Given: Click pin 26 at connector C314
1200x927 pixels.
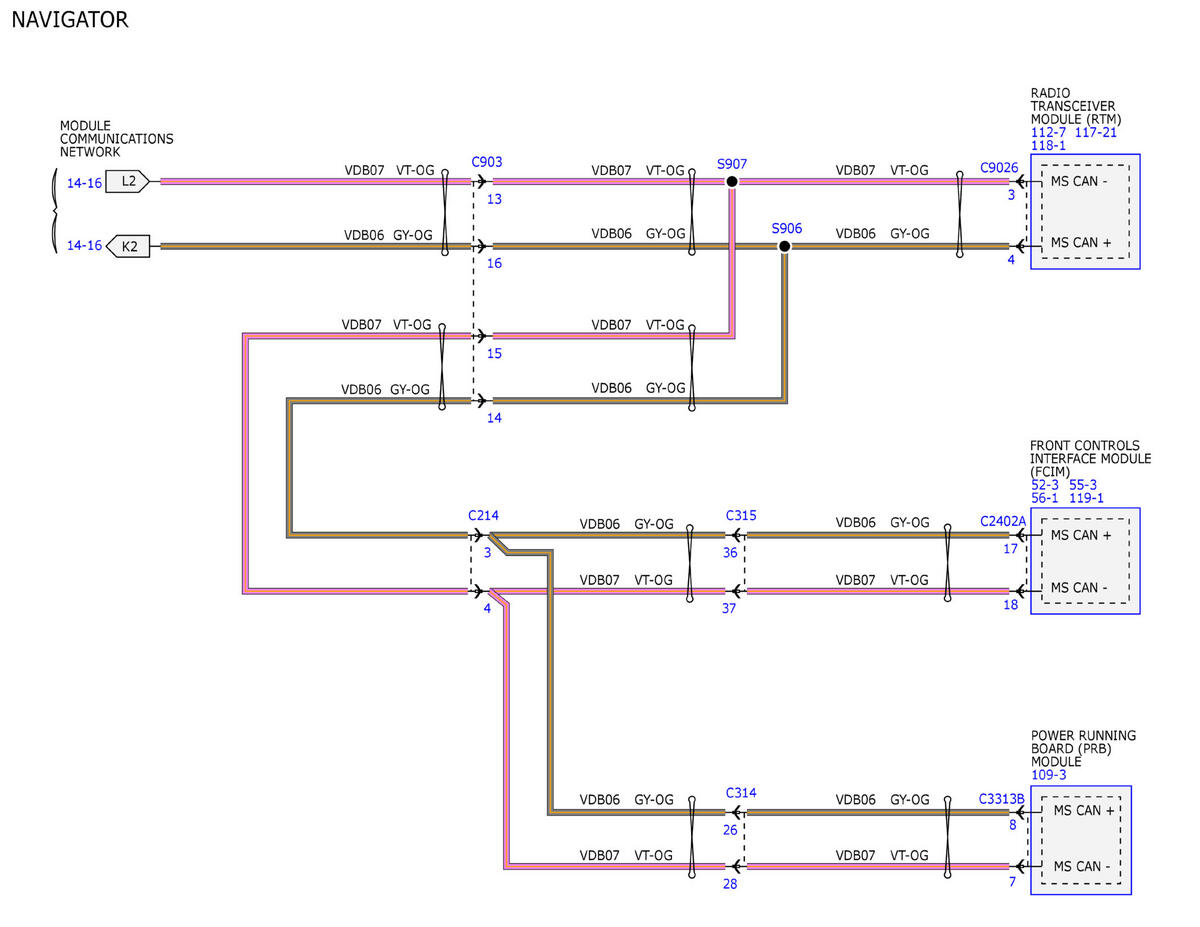Looking at the screenshot, I should point(730,830).
